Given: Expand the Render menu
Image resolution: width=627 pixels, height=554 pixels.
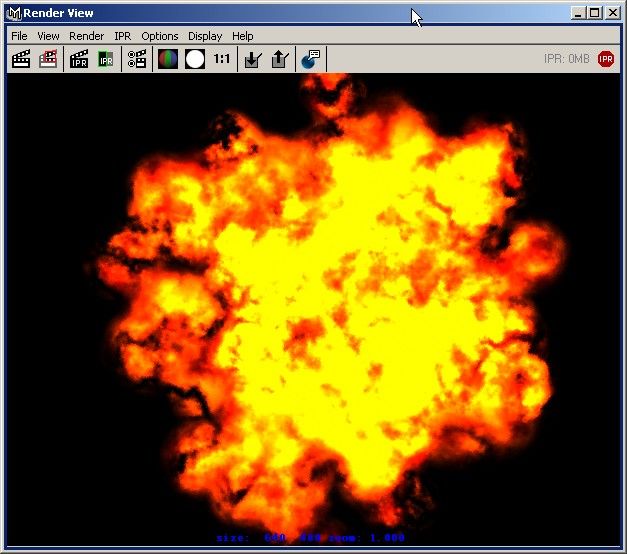Looking at the screenshot, I should pyautogui.click(x=86, y=36).
